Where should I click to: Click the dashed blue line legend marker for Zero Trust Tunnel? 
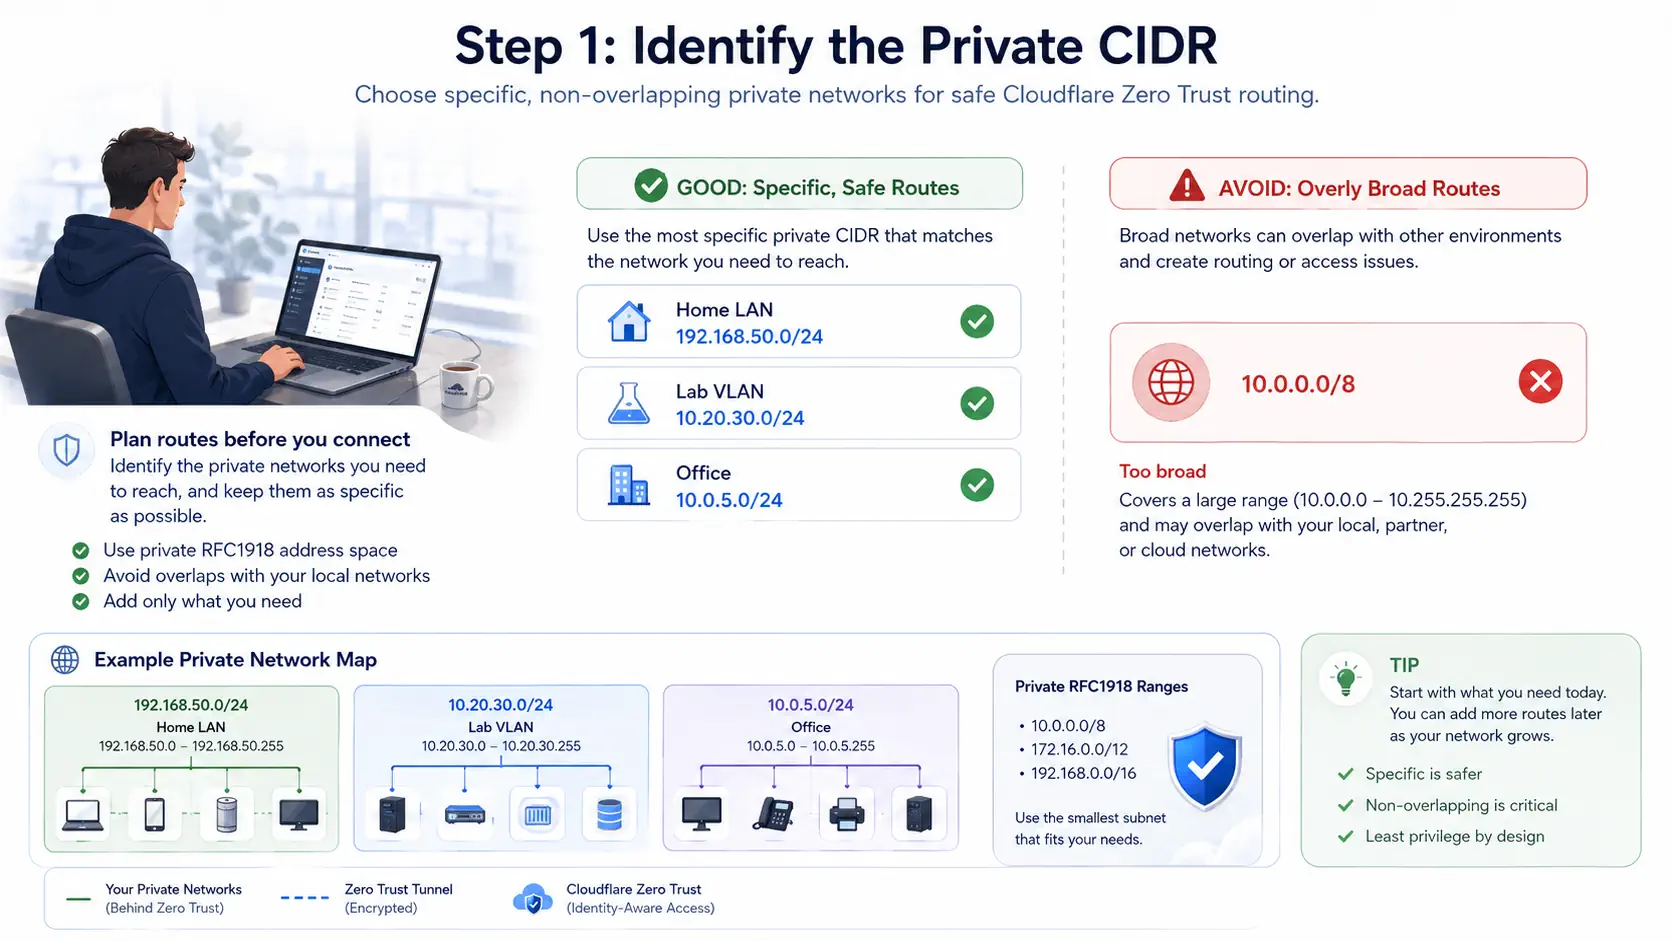click(x=305, y=898)
